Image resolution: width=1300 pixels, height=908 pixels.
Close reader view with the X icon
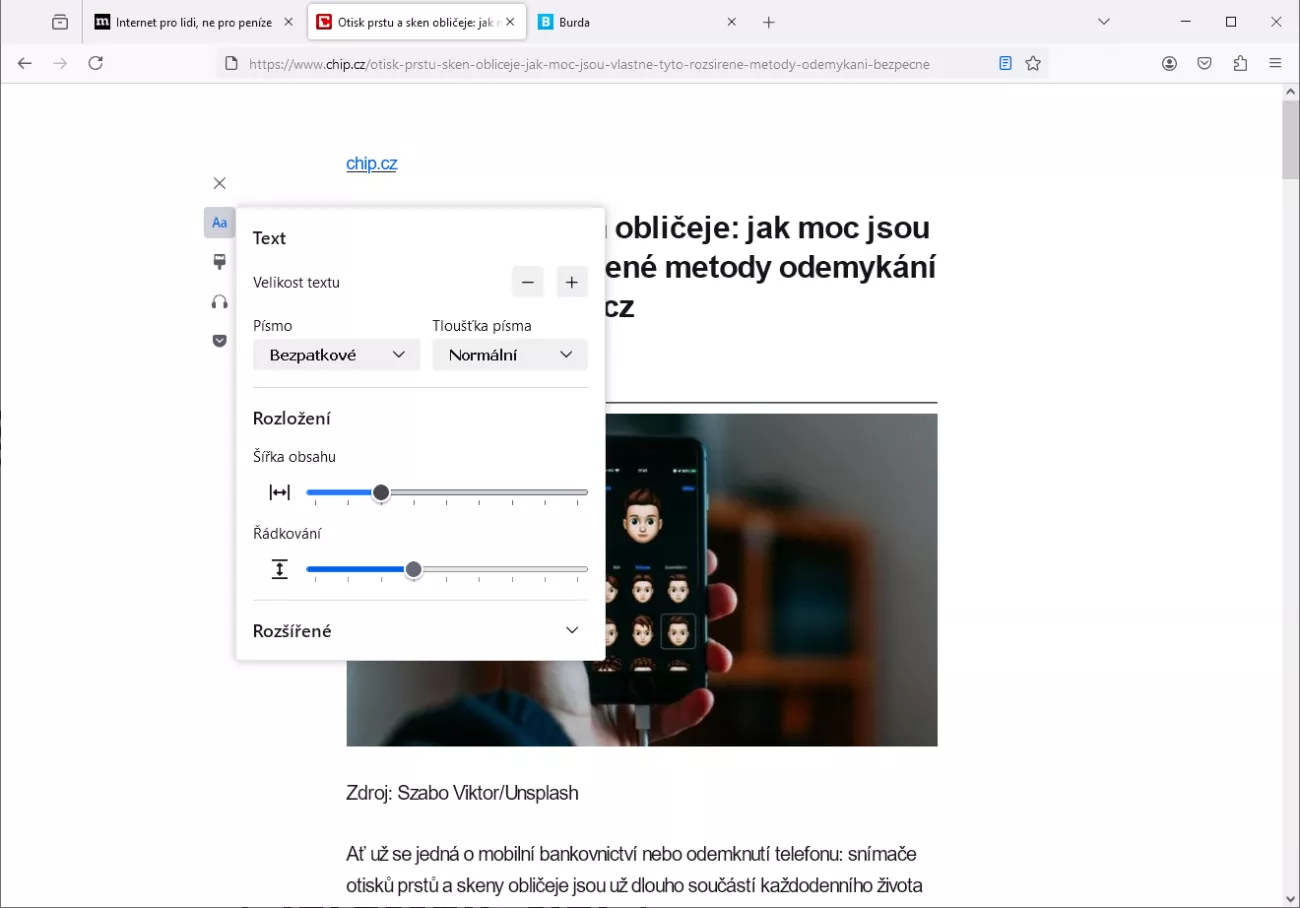pos(219,183)
